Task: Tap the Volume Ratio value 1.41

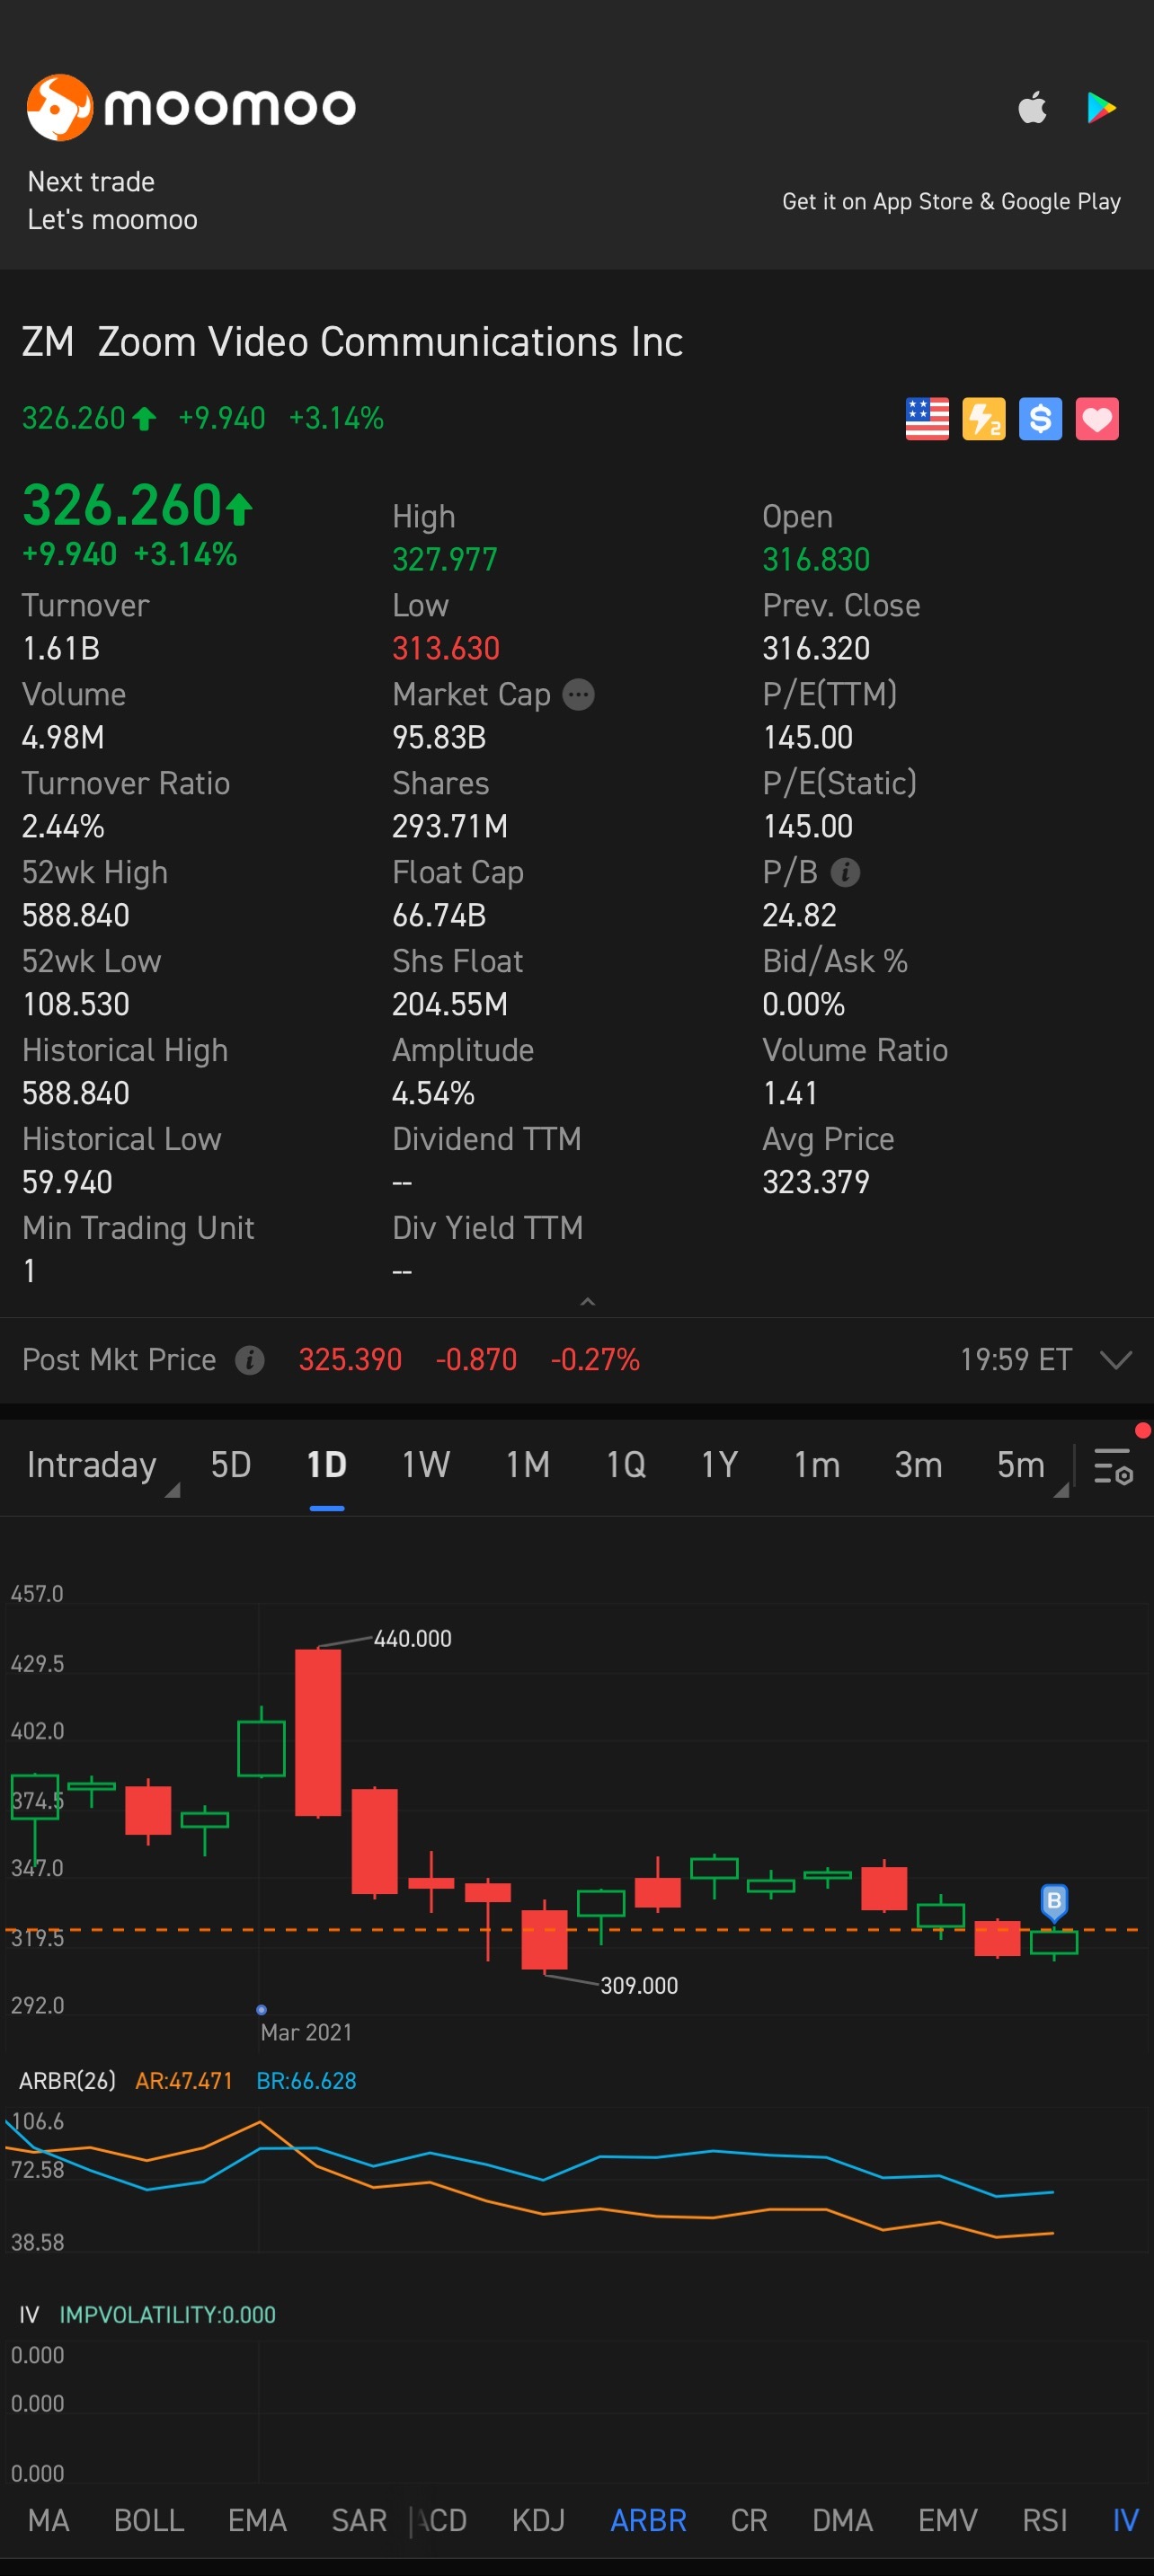Action: point(790,1093)
